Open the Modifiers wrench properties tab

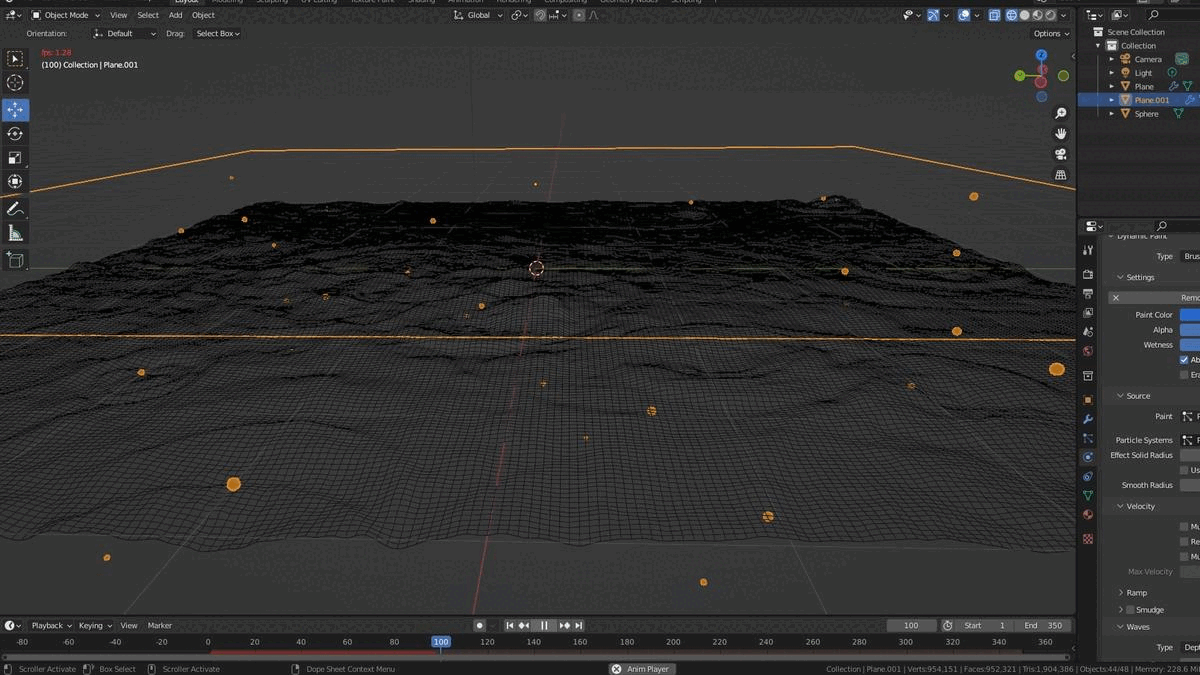[1088, 419]
